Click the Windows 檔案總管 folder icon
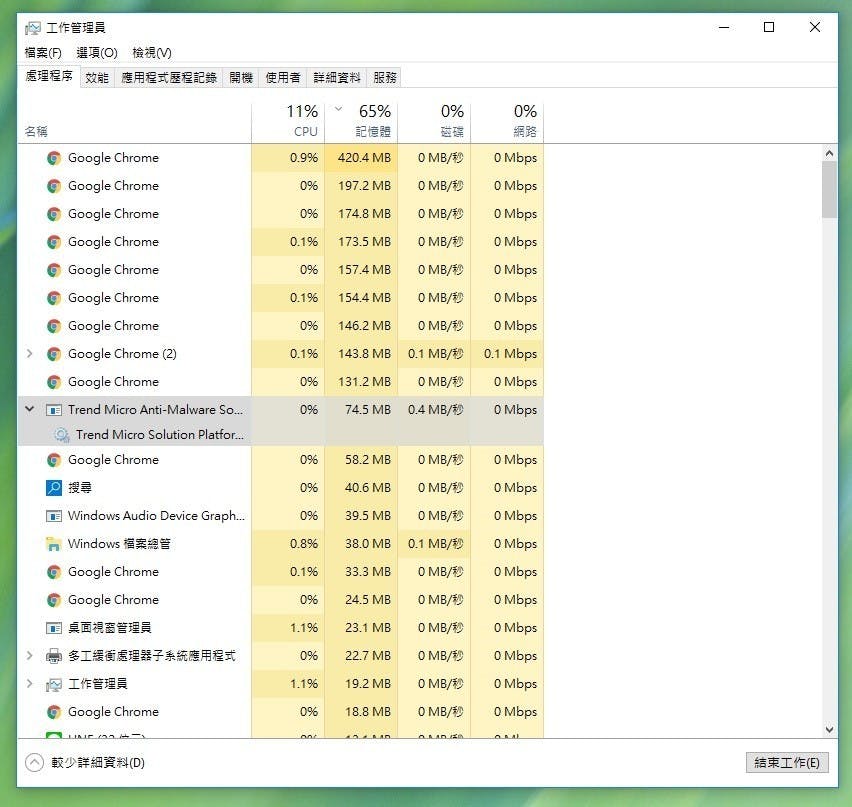Image resolution: width=852 pixels, height=807 pixels. [x=54, y=544]
